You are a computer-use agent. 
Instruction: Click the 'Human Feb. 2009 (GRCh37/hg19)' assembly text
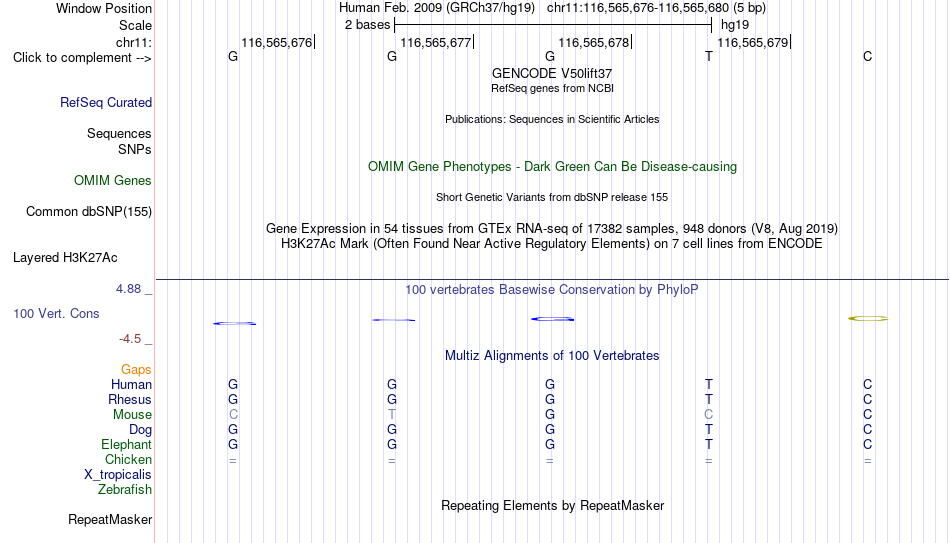tap(437, 8)
